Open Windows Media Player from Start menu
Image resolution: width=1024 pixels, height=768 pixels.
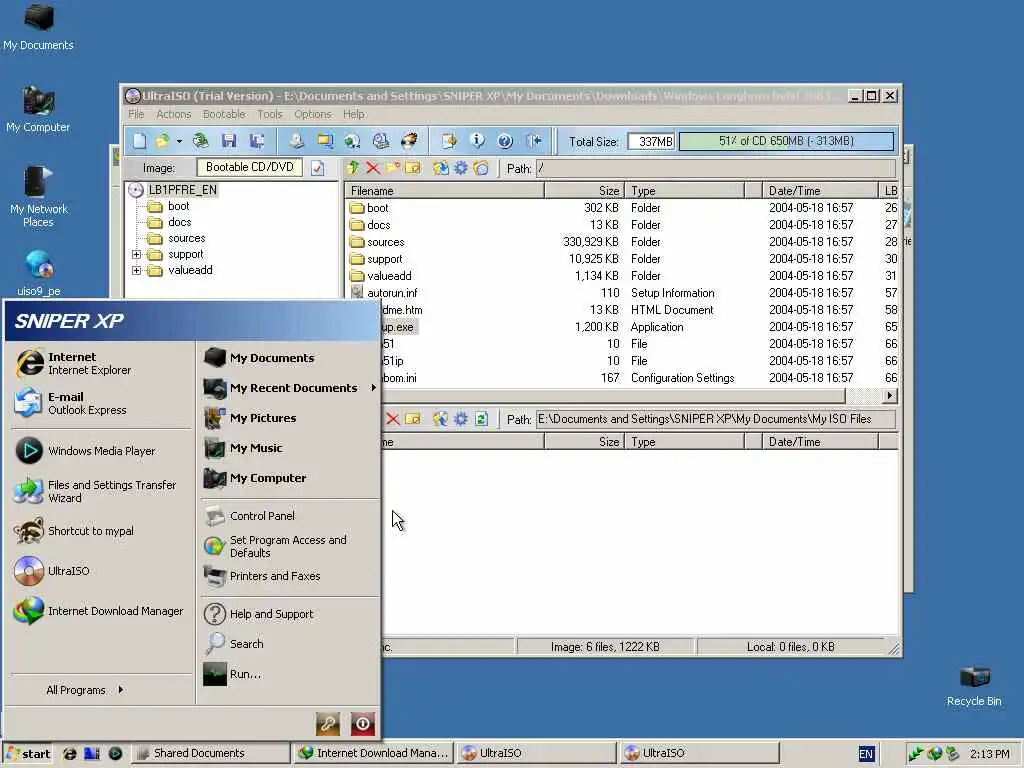pyautogui.click(x=86, y=451)
